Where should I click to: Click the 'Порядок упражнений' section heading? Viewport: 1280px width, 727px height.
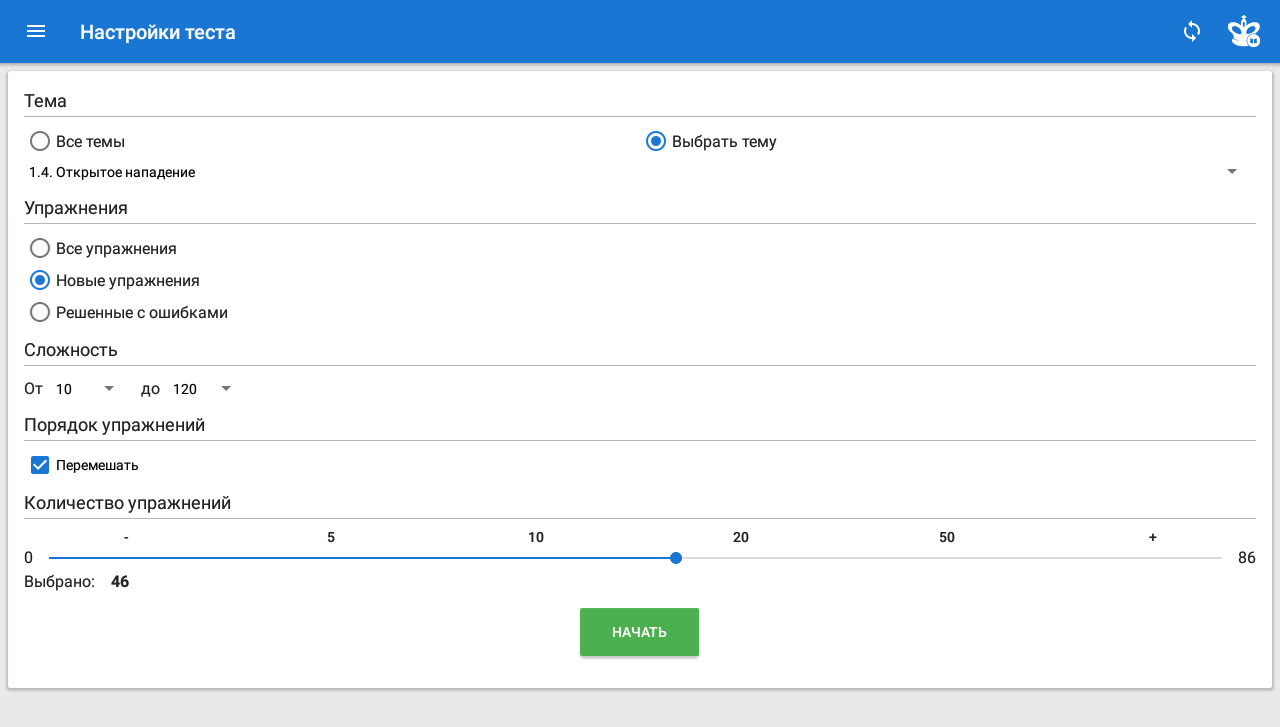pyautogui.click(x=114, y=425)
